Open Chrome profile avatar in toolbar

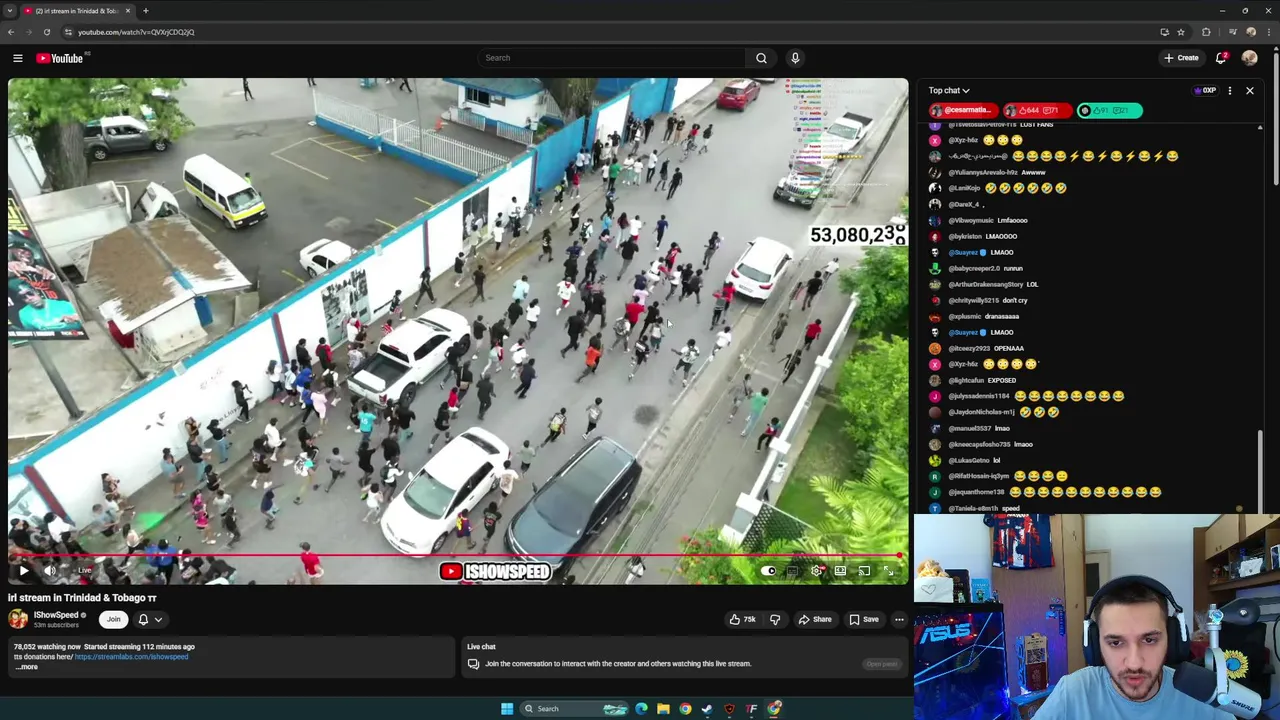click(1251, 32)
